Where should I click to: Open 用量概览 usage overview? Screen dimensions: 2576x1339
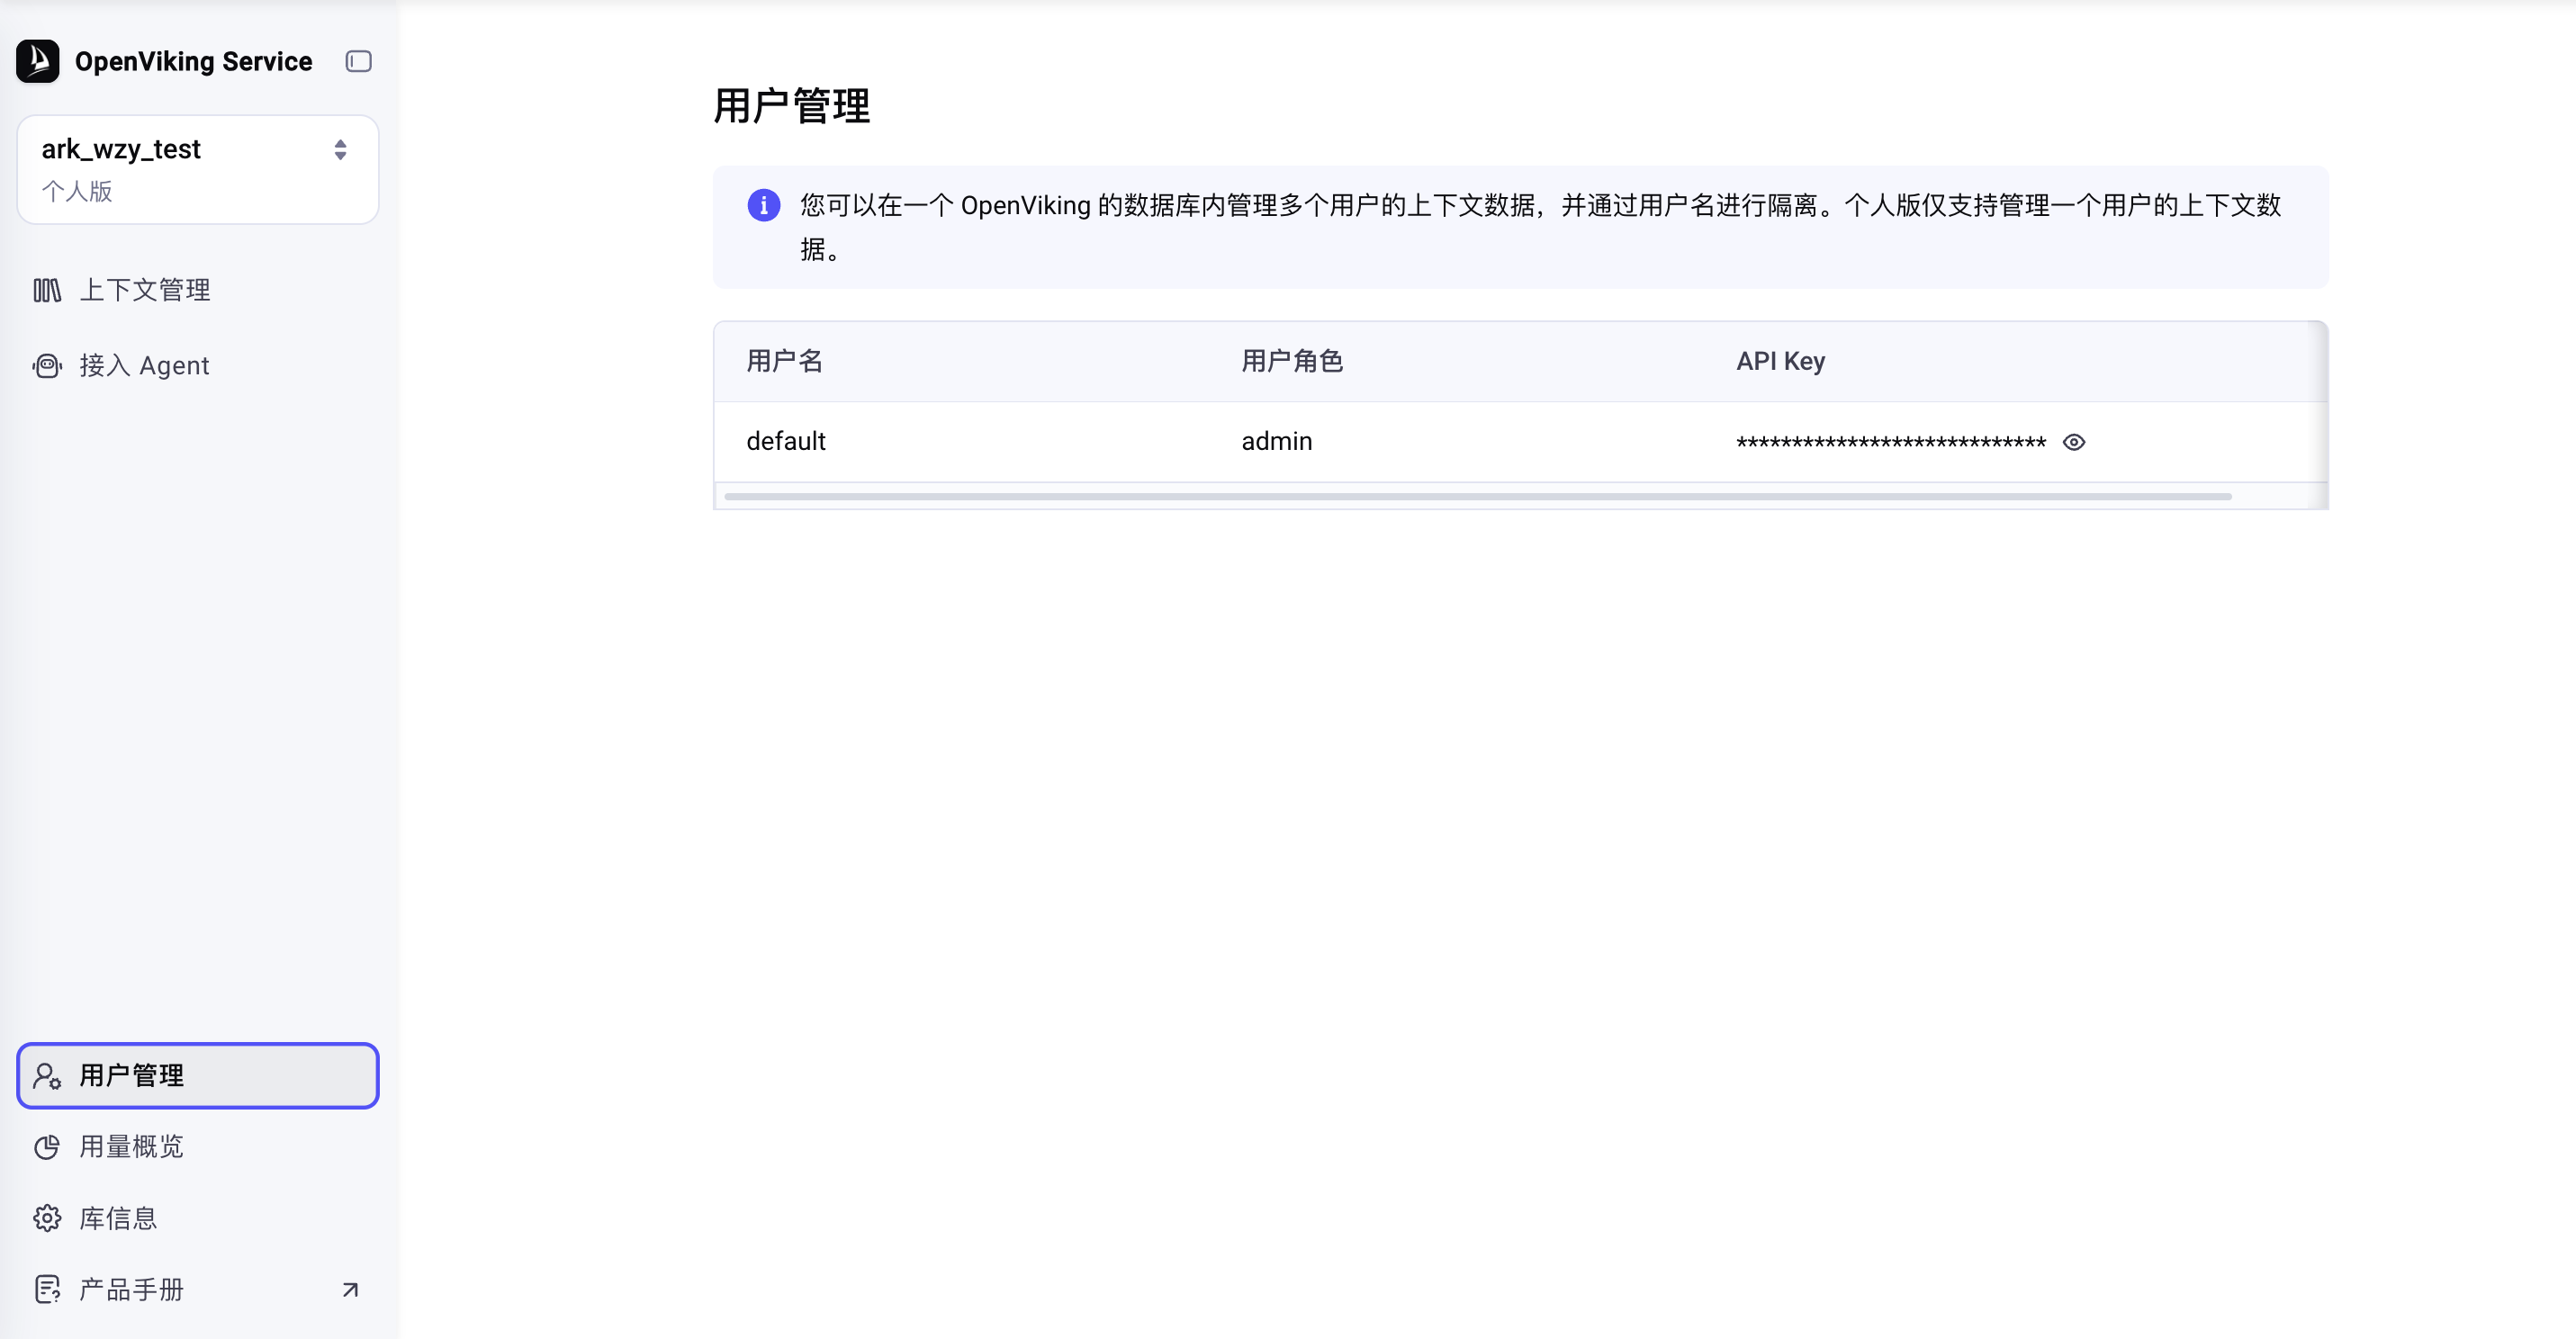pos(198,1146)
